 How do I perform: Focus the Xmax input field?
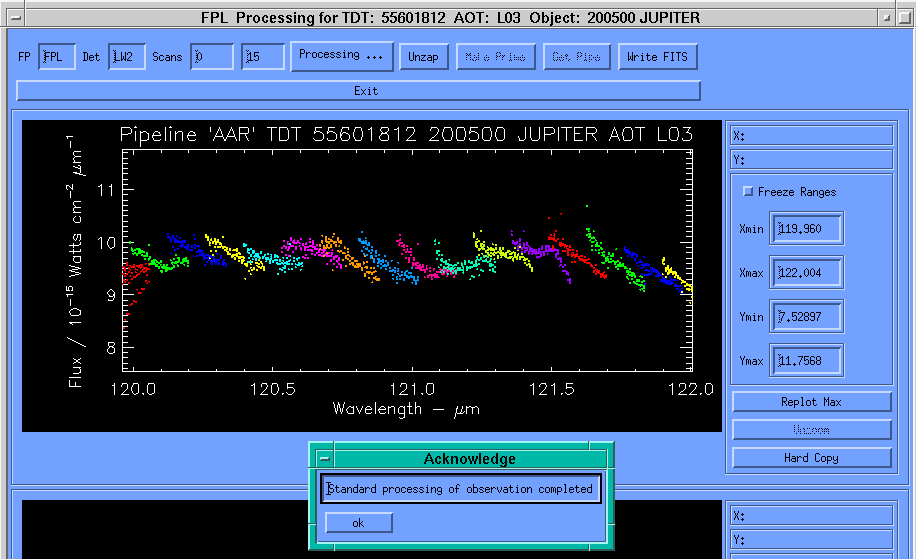point(806,273)
